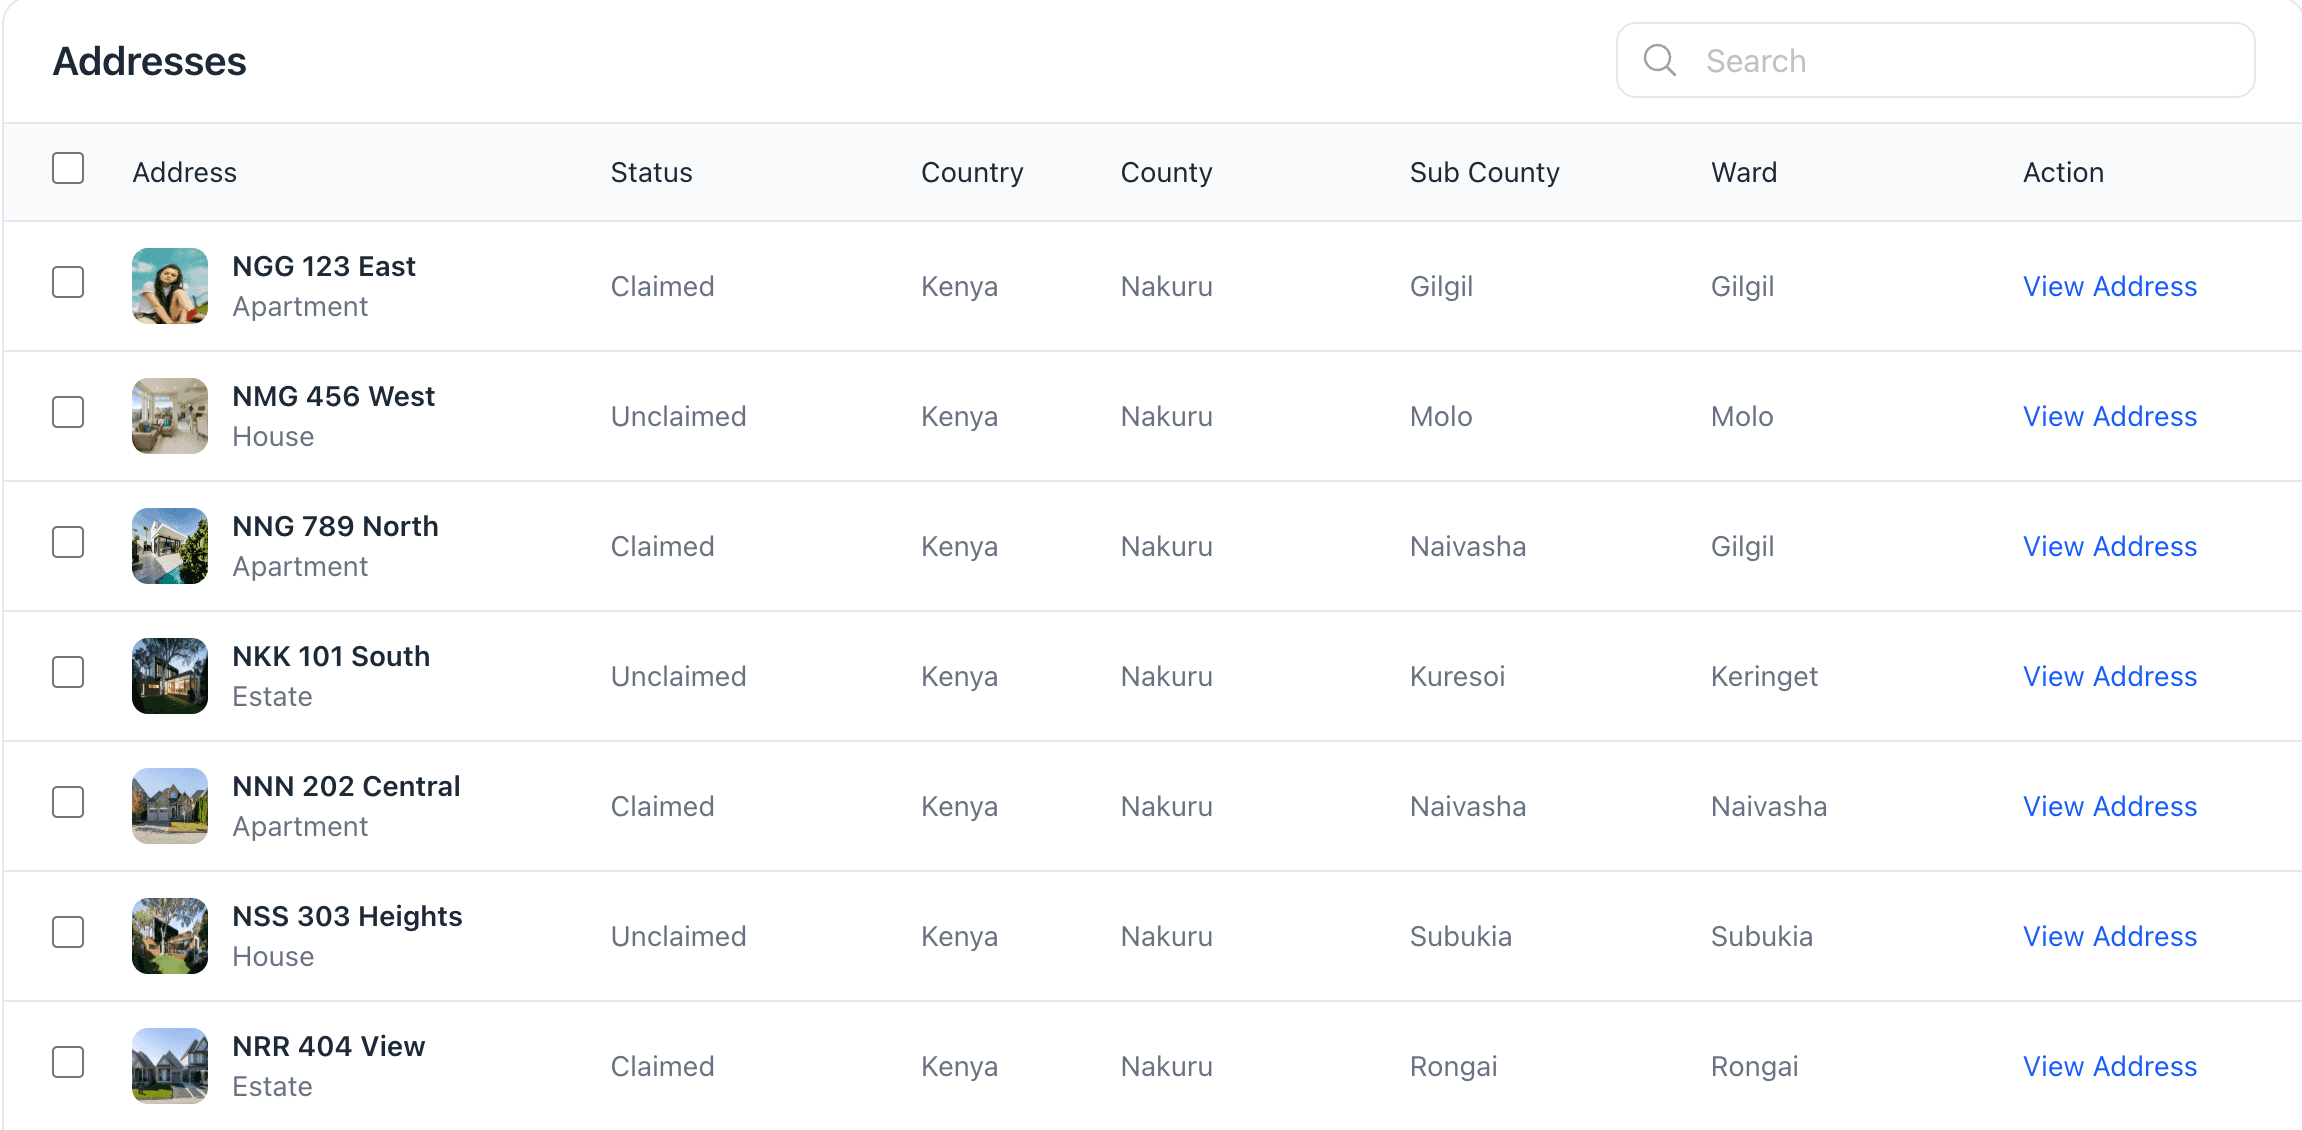Screen dimensions: 2302x1130
Task: Select the NSS 303 Heights address name
Action: pos(348,917)
